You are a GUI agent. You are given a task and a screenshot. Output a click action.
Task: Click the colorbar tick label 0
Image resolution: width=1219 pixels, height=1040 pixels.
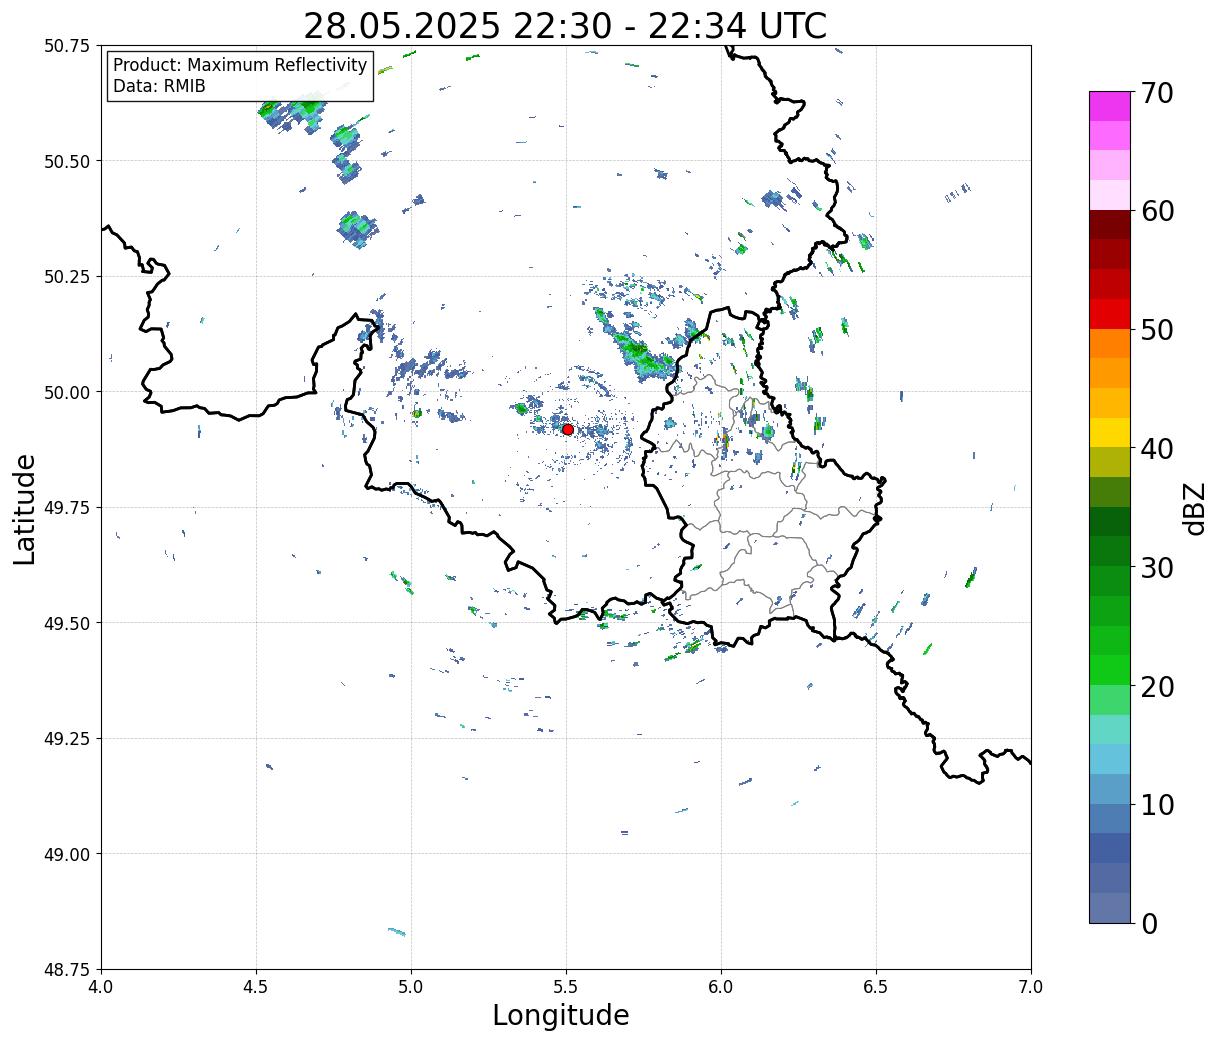(1149, 924)
